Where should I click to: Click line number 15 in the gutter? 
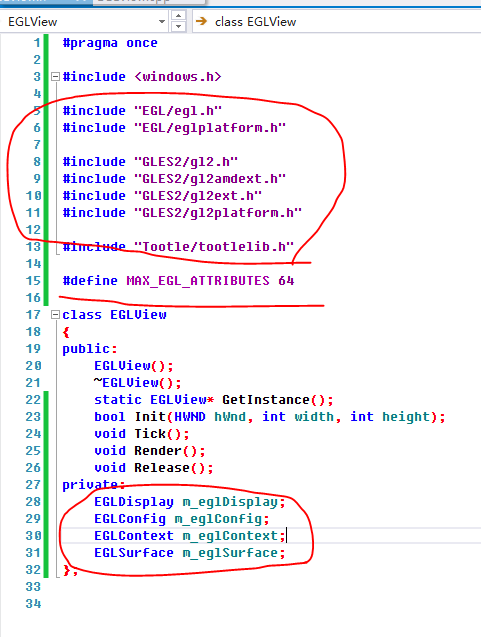pos(33,281)
